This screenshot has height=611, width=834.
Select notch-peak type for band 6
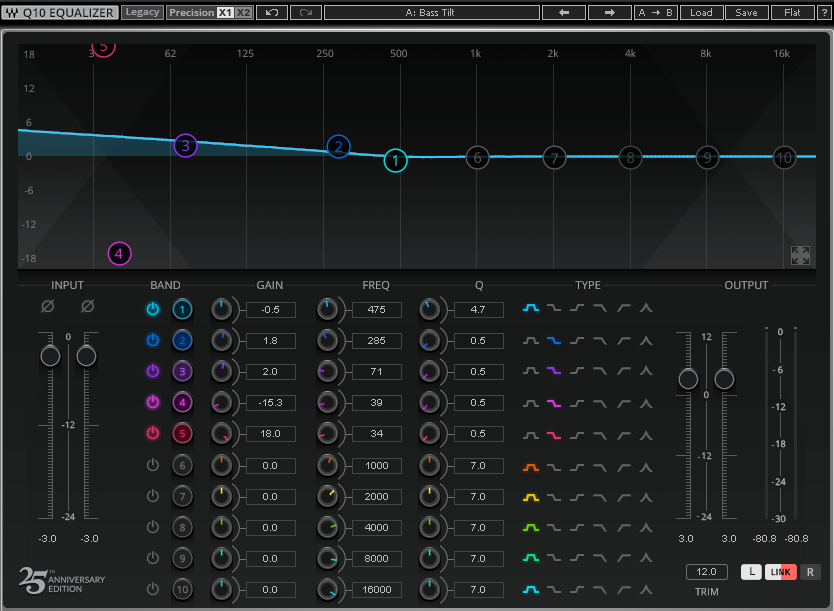pyautogui.click(x=646, y=467)
